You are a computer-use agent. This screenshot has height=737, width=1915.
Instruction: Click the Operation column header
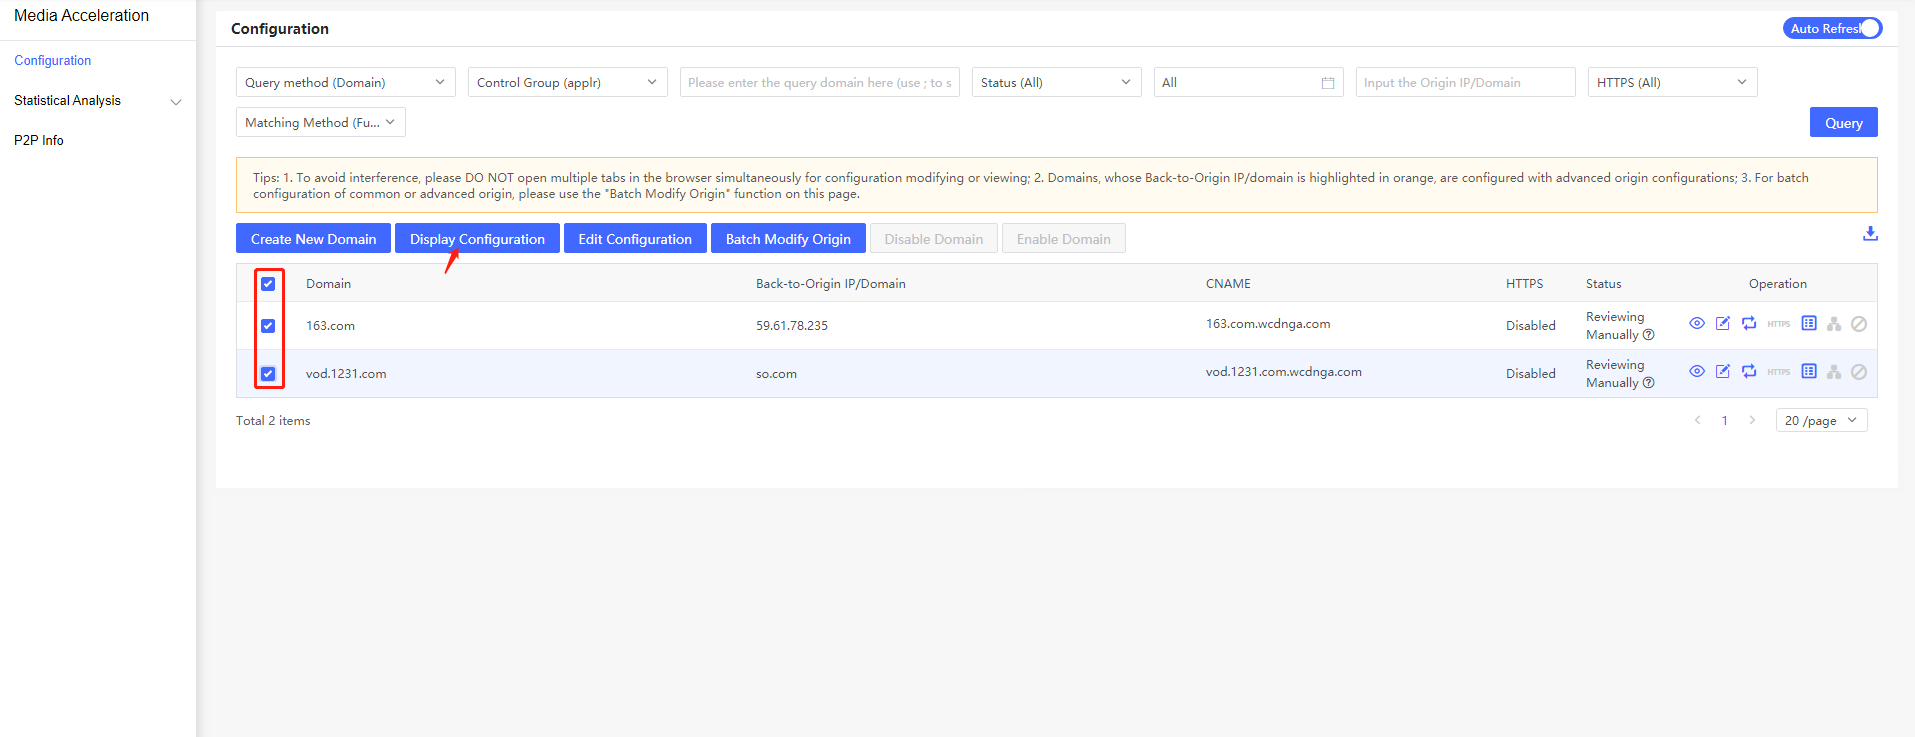point(1778,284)
